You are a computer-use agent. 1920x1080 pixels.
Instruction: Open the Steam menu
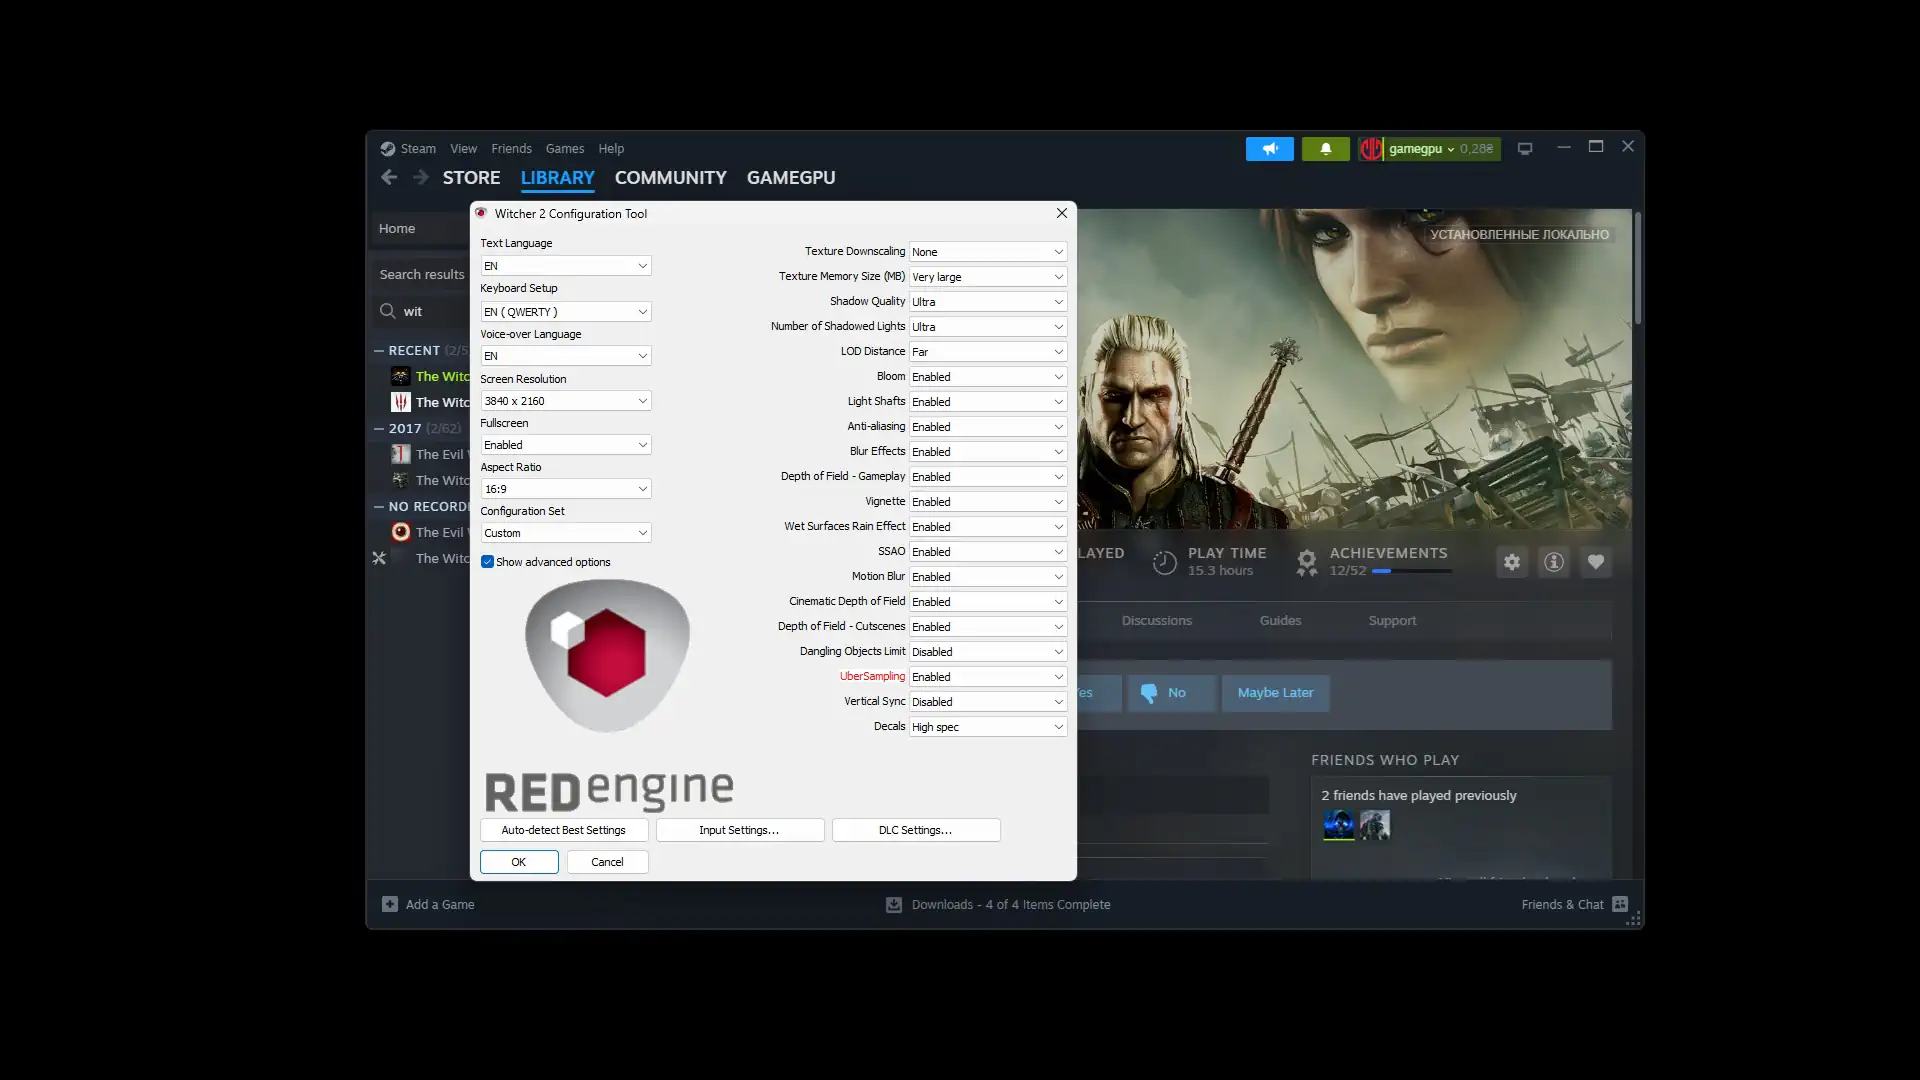(x=418, y=149)
